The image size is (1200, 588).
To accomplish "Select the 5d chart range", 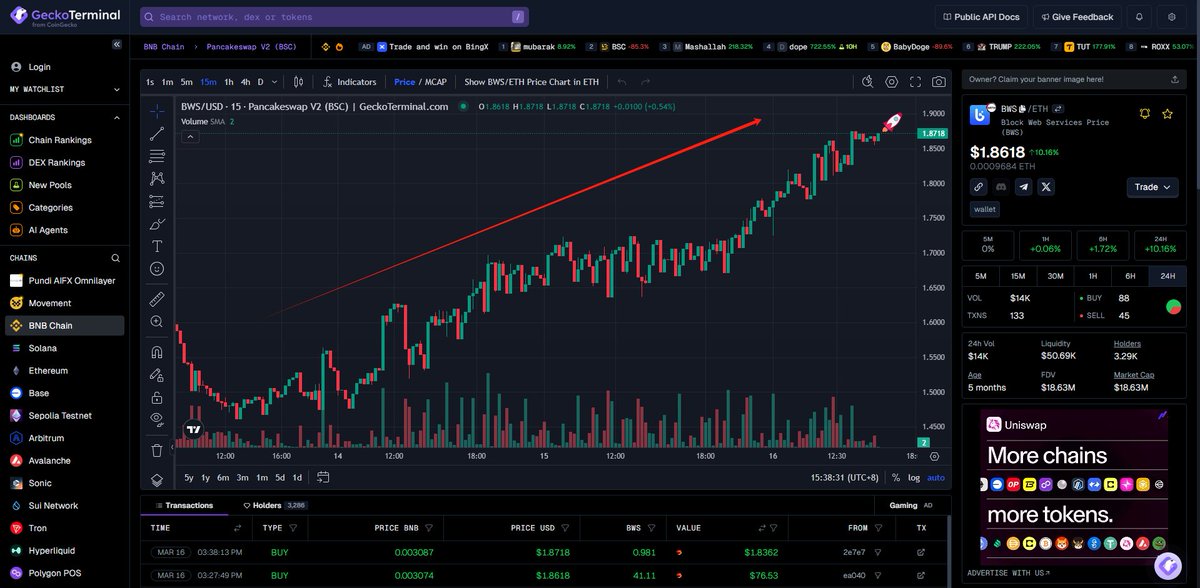I will pos(280,478).
